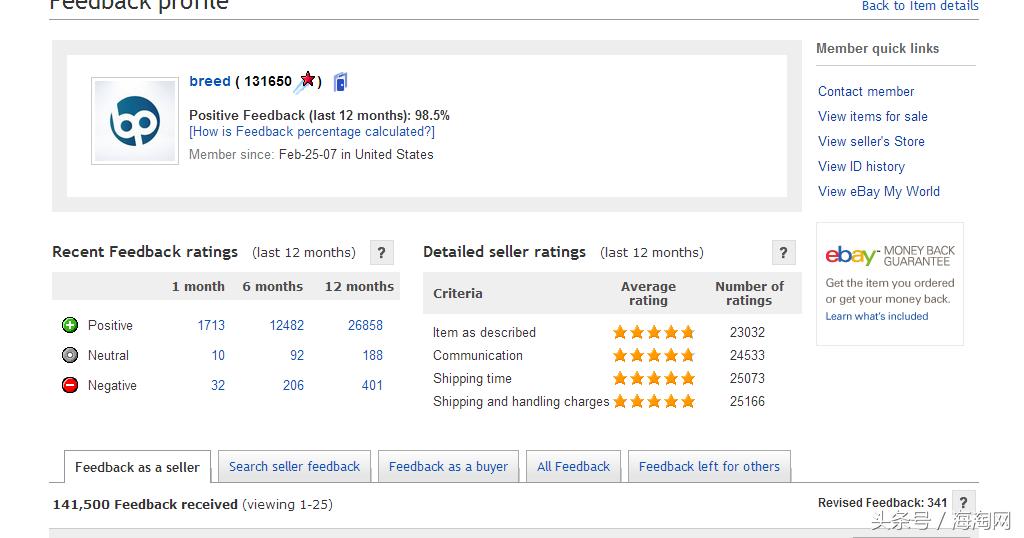
Task: Click the gray Neutral feedback icon
Action: [70, 355]
